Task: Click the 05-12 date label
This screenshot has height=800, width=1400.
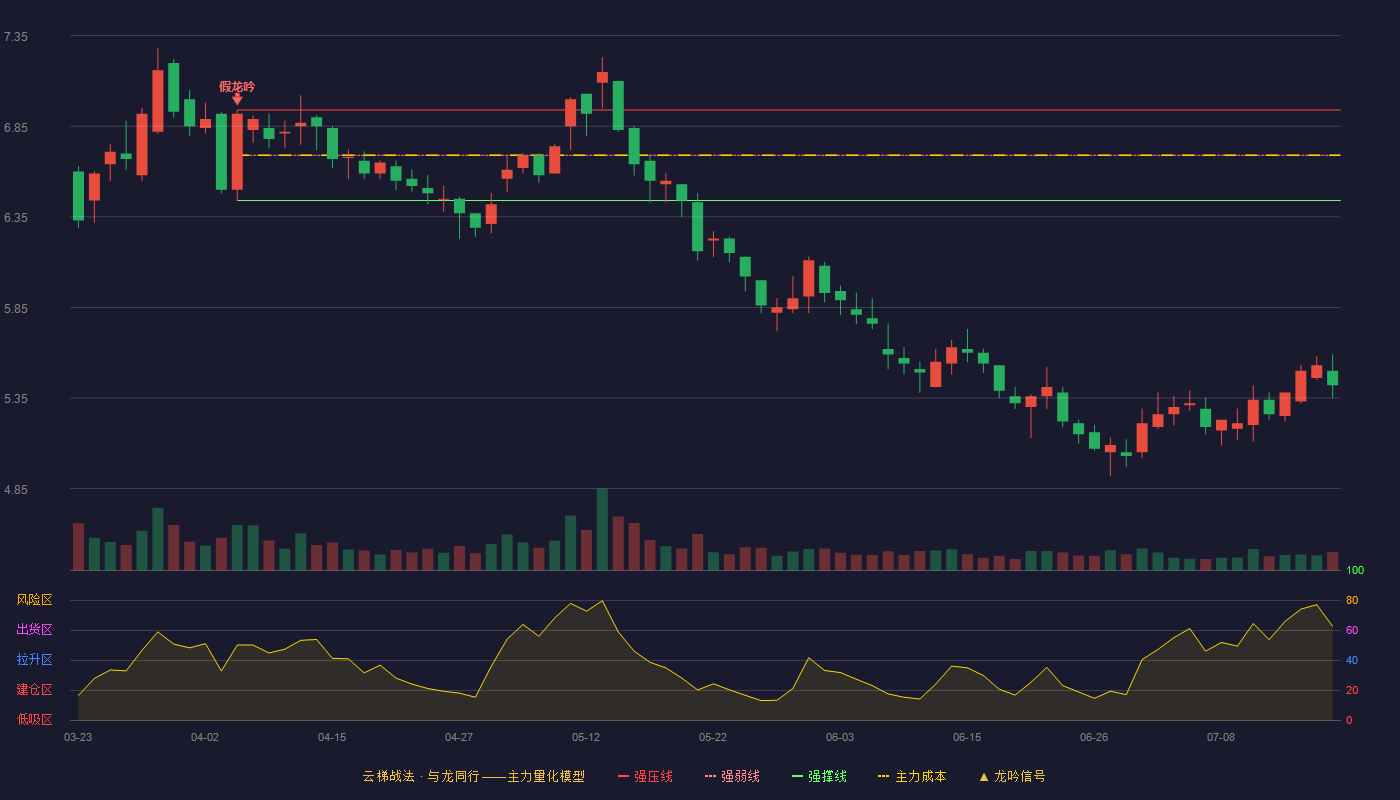Action: [586, 737]
